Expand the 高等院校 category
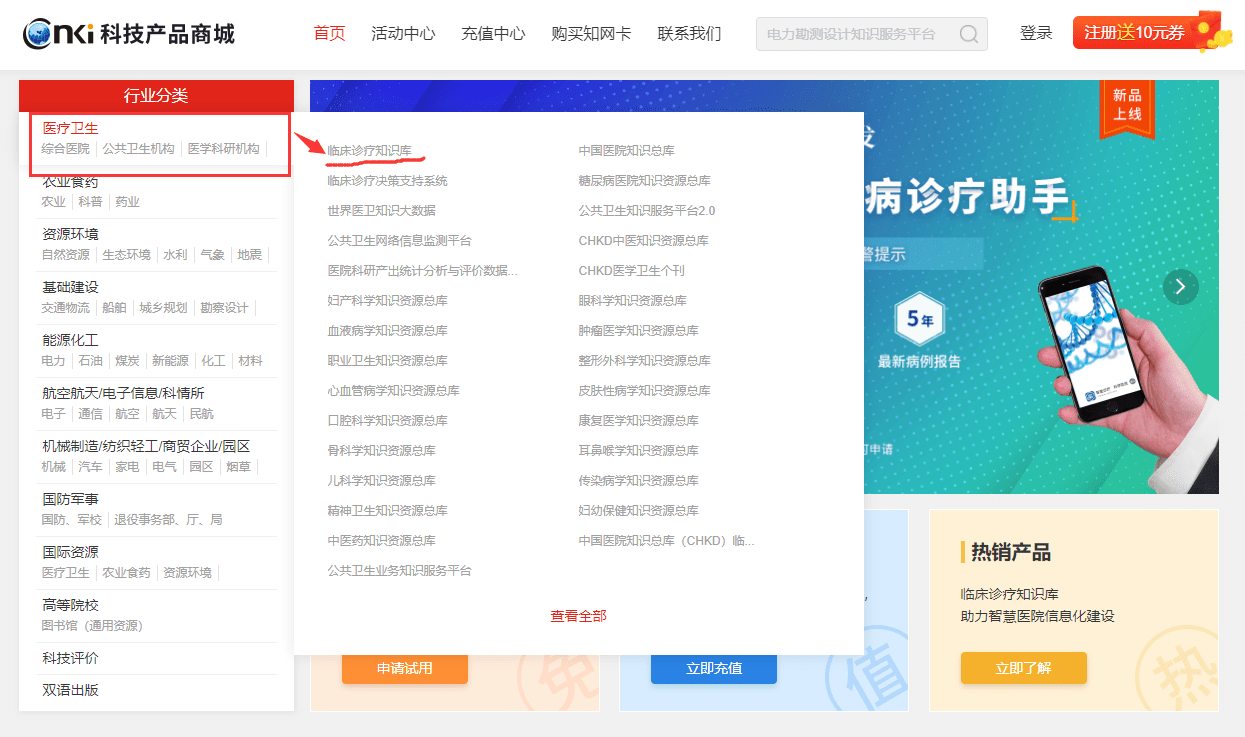Viewport: 1245px width, 737px height. [x=70, y=605]
